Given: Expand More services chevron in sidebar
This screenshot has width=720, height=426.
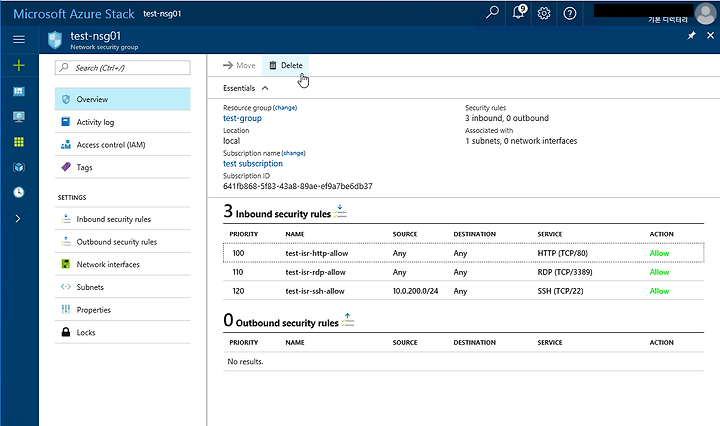Looking at the screenshot, I should (18, 219).
